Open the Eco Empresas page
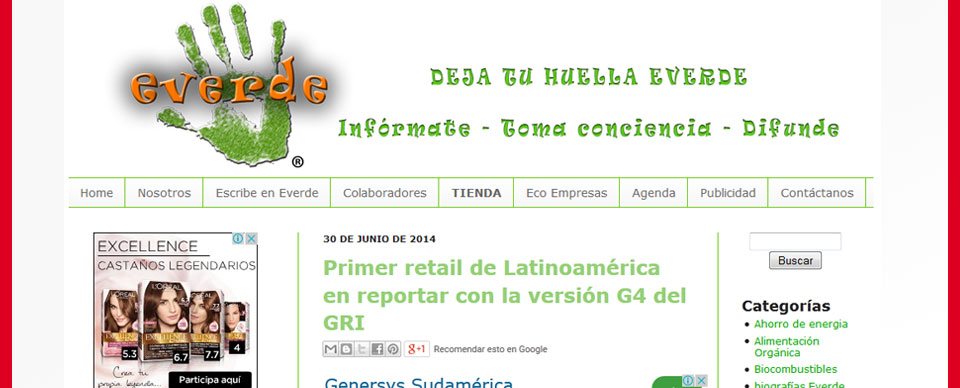 tap(566, 193)
